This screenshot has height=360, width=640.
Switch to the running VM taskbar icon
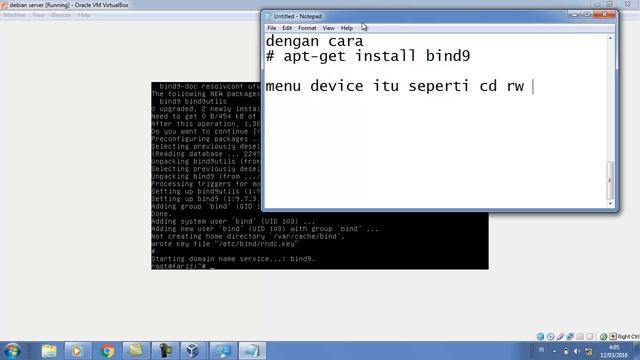click(x=223, y=351)
